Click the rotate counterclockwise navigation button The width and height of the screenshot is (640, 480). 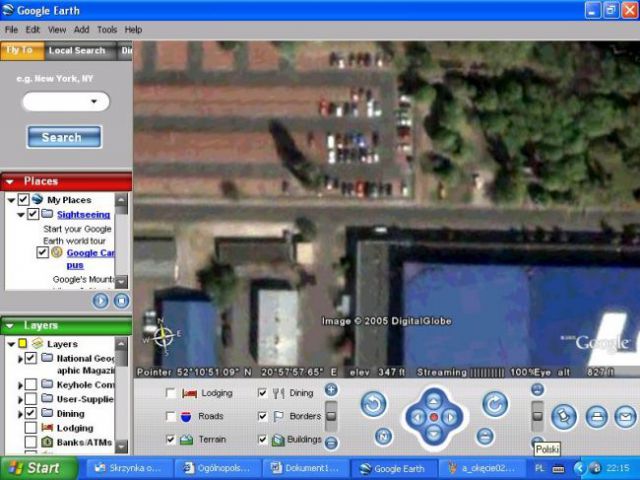[x=373, y=404]
